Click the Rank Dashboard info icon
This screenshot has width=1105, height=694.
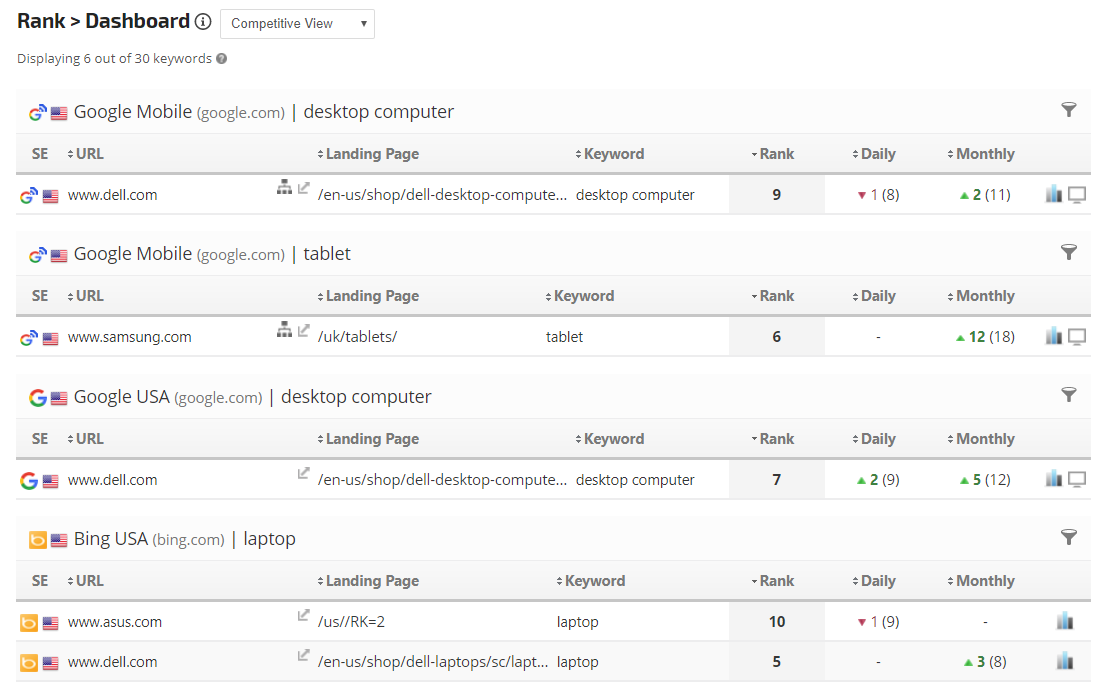pos(203,22)
